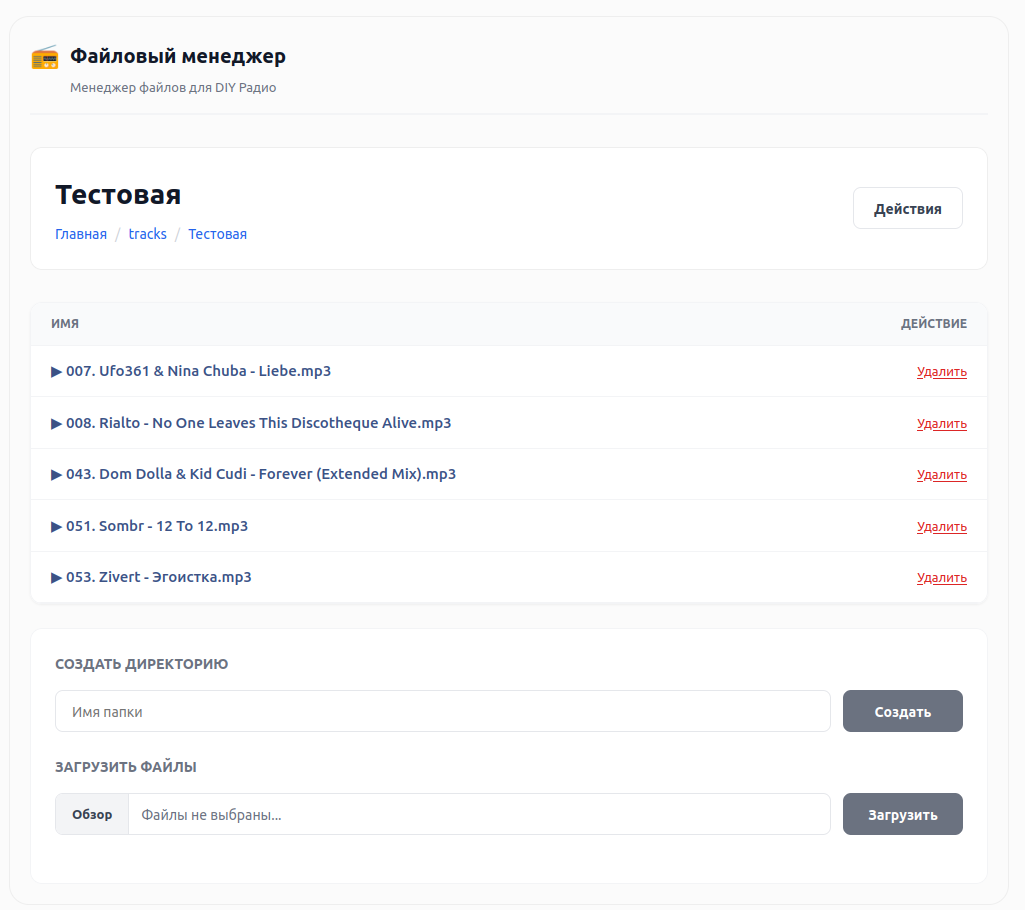Delete the 008 Rialto mp3 file
Viewport: 1025px width, 910px height.
pos(941,424)
